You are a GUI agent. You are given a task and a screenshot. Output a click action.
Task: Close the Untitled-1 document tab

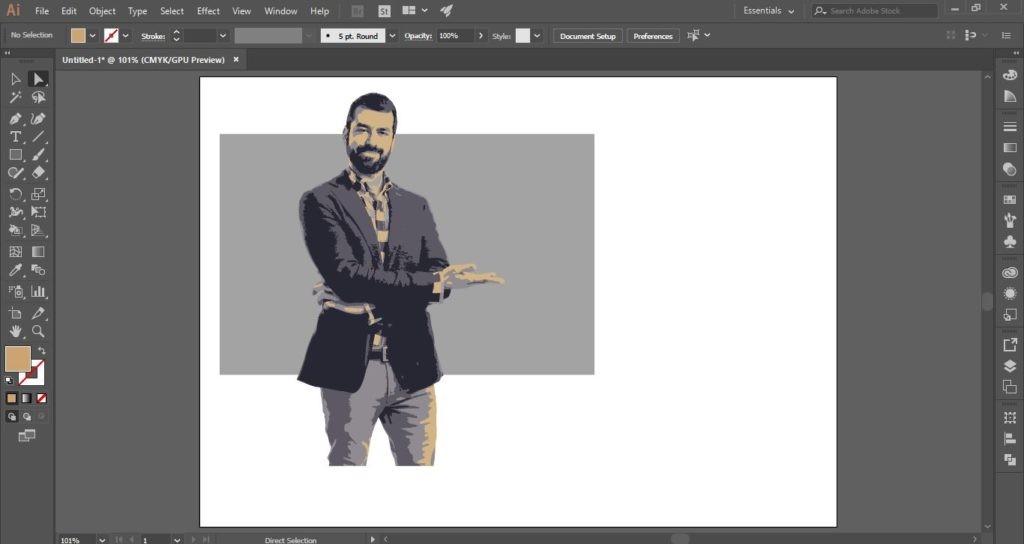pyautogui.click(x=236, y=59)
